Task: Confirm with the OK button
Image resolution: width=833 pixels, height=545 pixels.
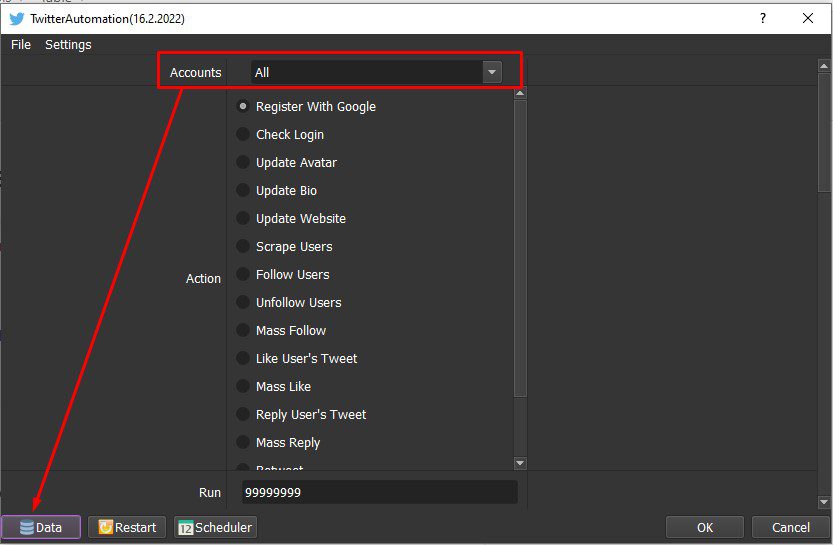Action: pyautogui.click(x=704, y=527)
